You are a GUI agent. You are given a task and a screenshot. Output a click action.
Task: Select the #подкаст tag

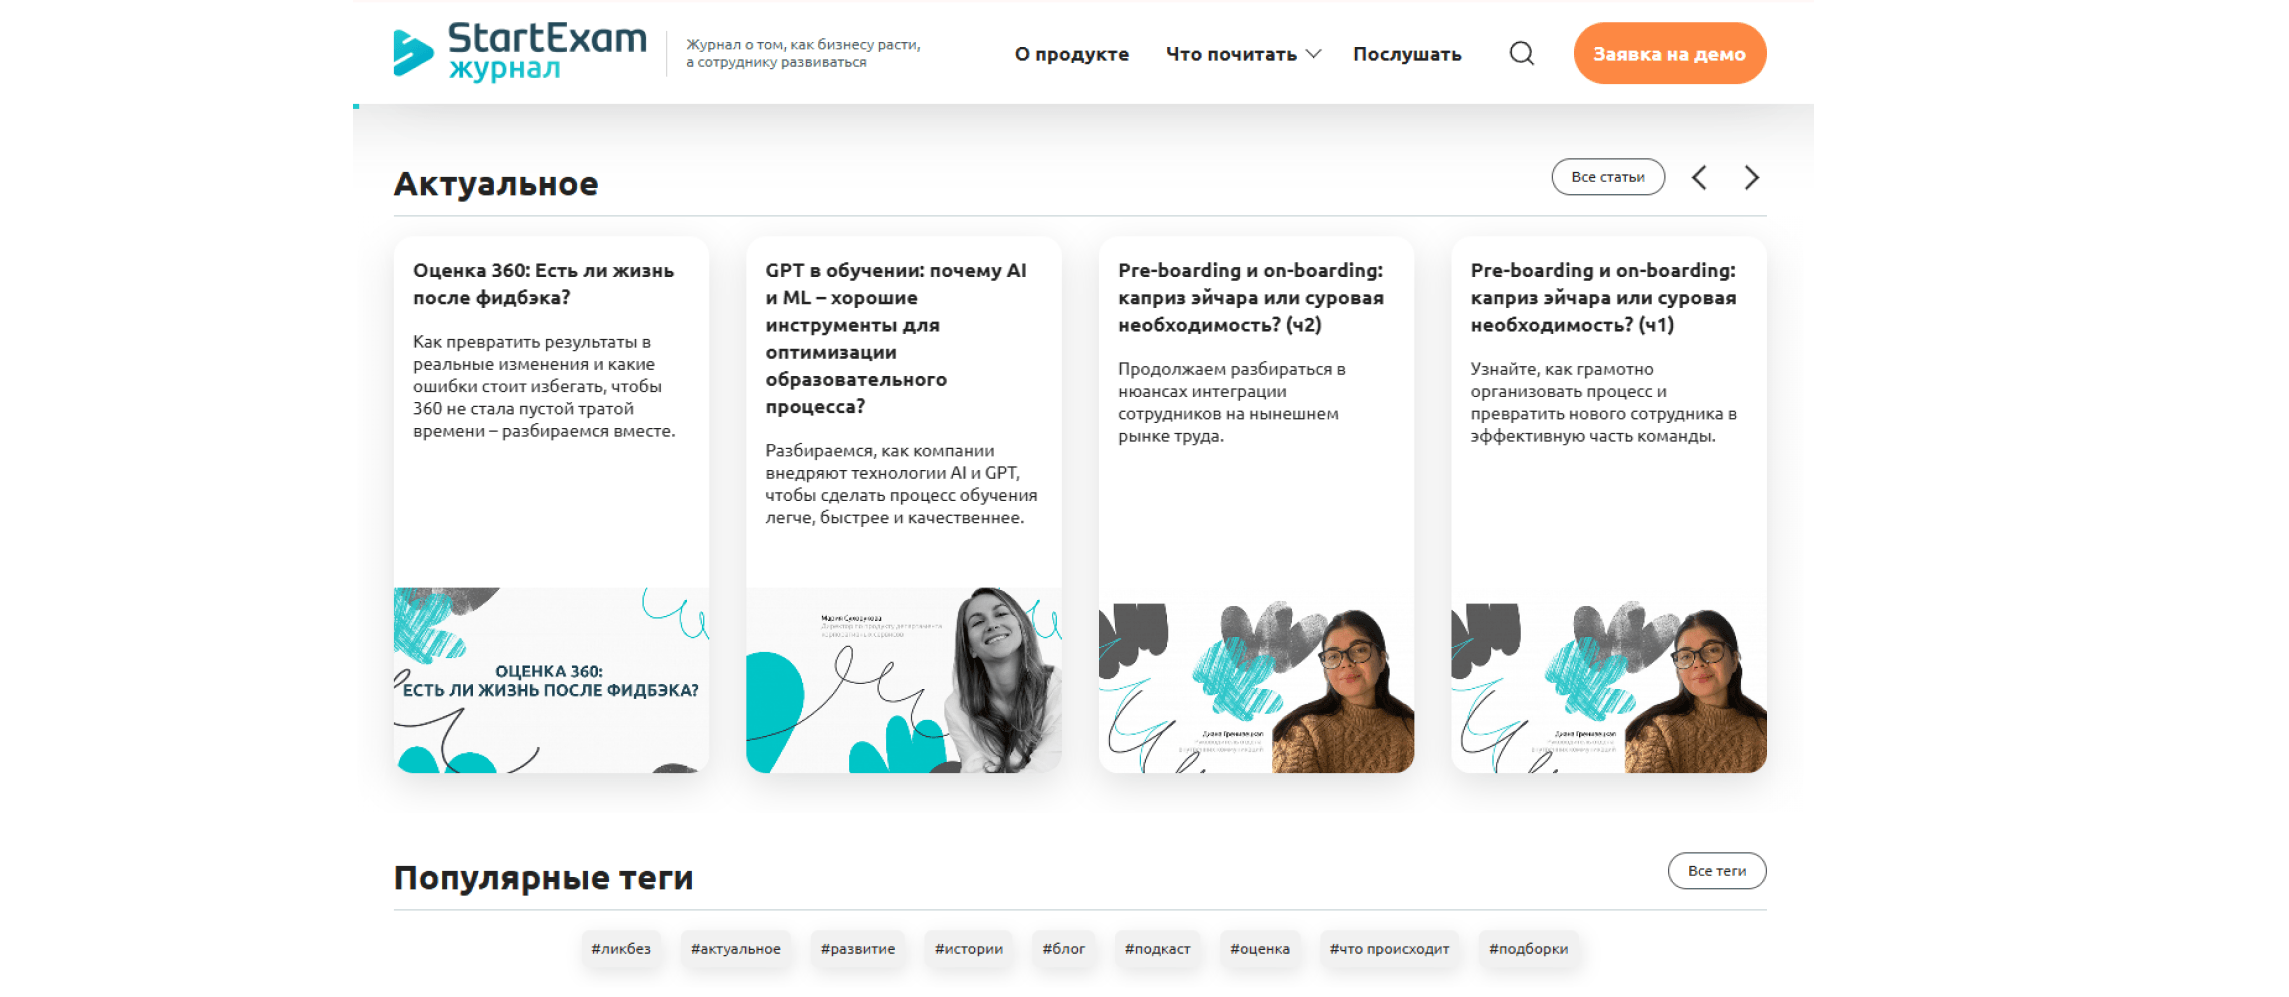pyautogui.click(x=1157, y=948)
